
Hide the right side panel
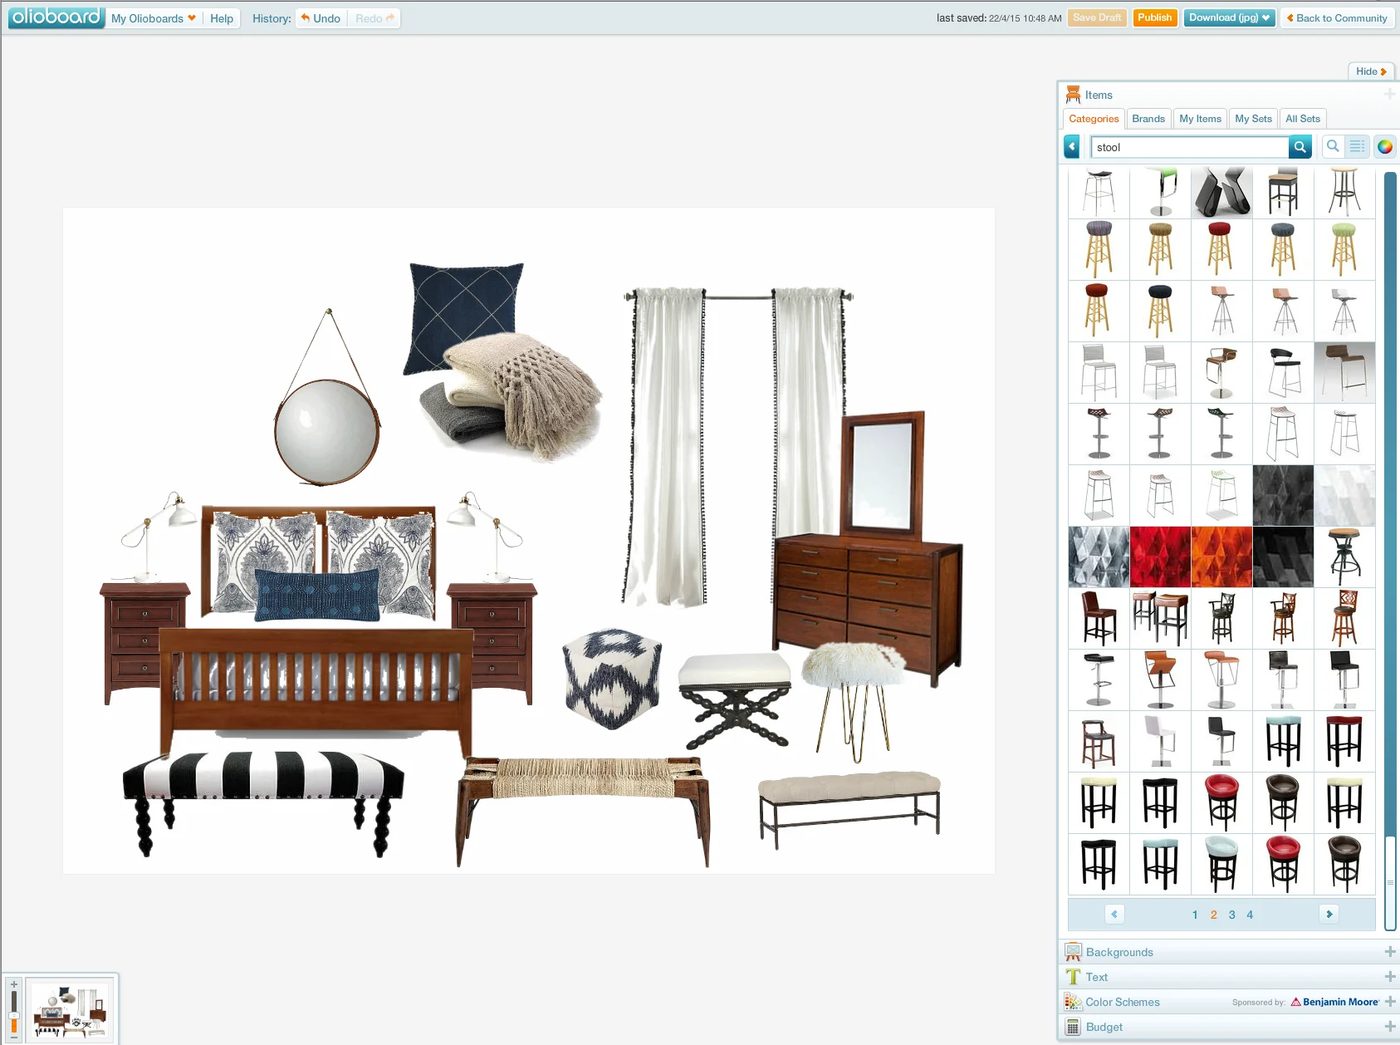pos(1371,71)
